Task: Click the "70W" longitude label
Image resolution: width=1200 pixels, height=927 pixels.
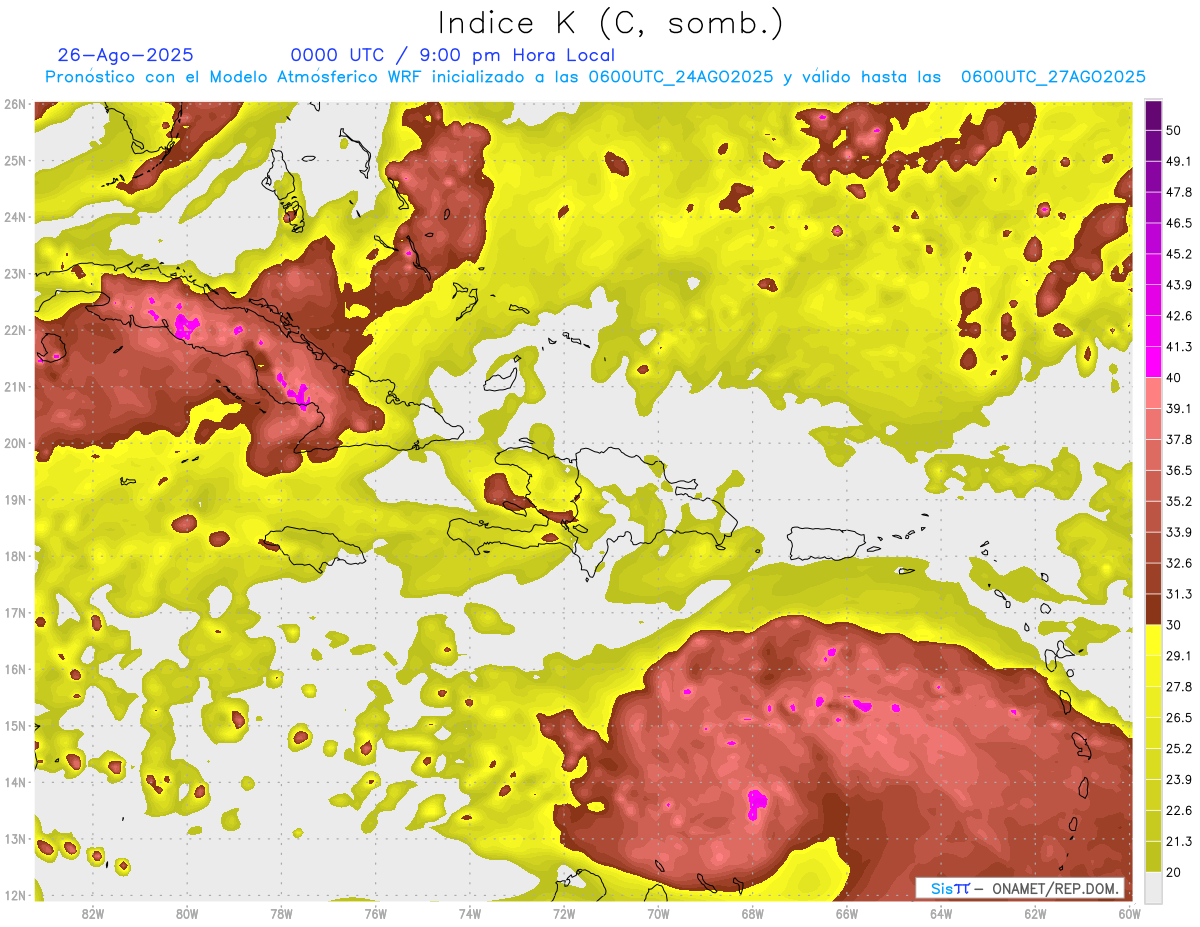Action: (658, 914)
